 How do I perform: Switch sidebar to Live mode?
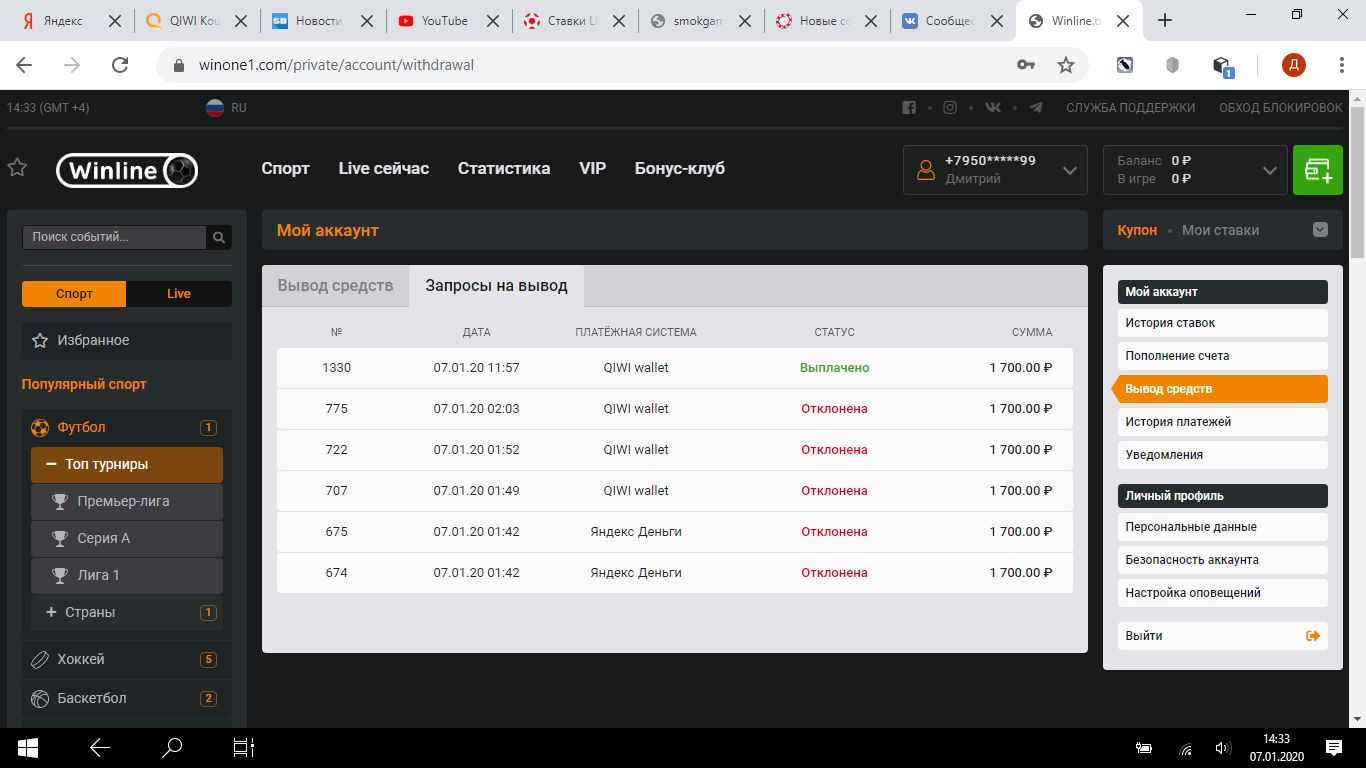point(179,294)
